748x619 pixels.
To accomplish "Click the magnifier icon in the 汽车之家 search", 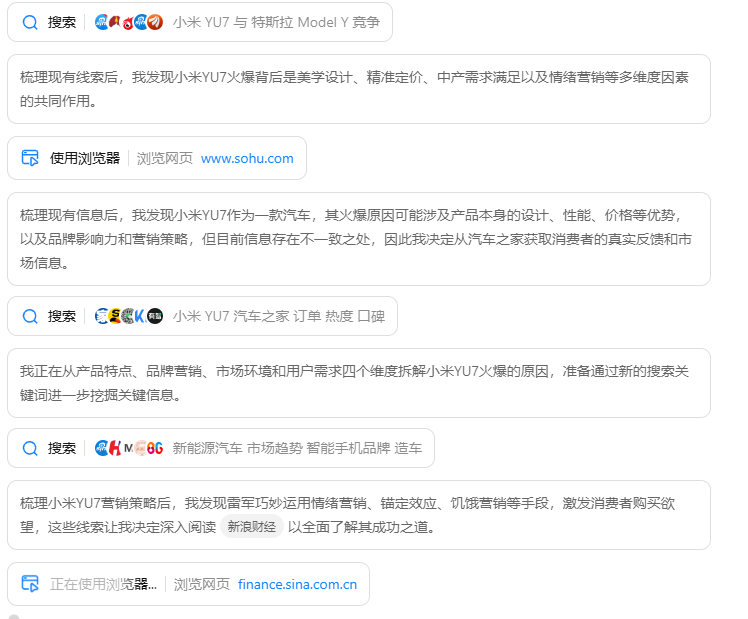I will 30,316.
